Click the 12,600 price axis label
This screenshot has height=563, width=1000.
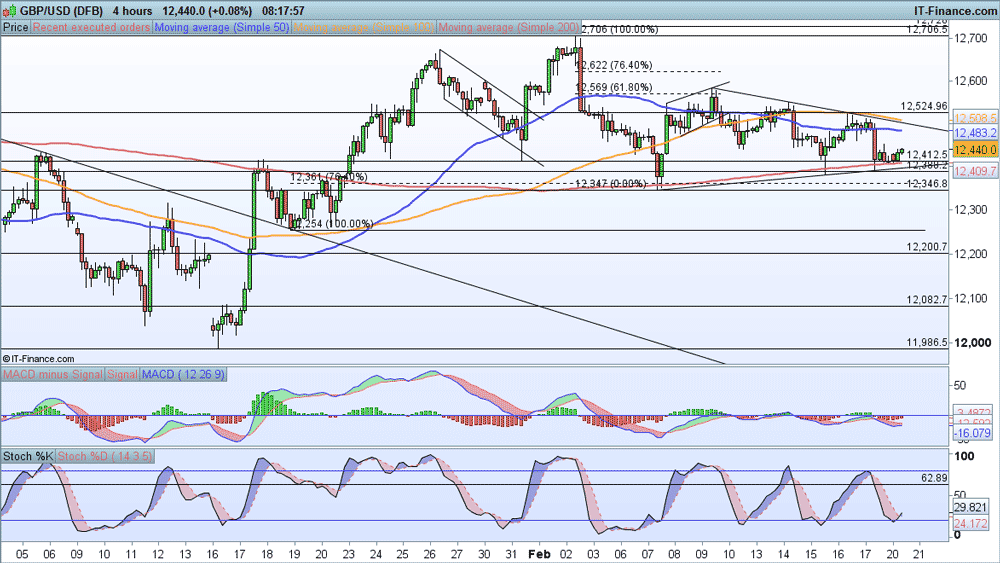tap(969, 80)
